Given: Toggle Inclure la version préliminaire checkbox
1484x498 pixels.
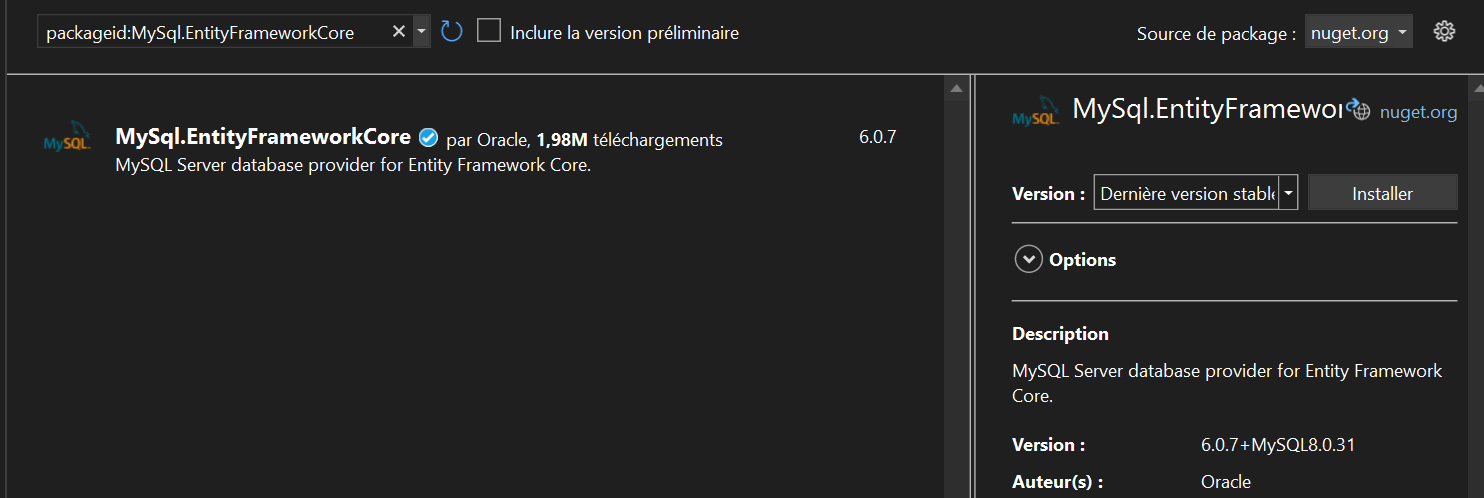Looking at the screenshot, I should pyautogui.click(x=489, y=31).
